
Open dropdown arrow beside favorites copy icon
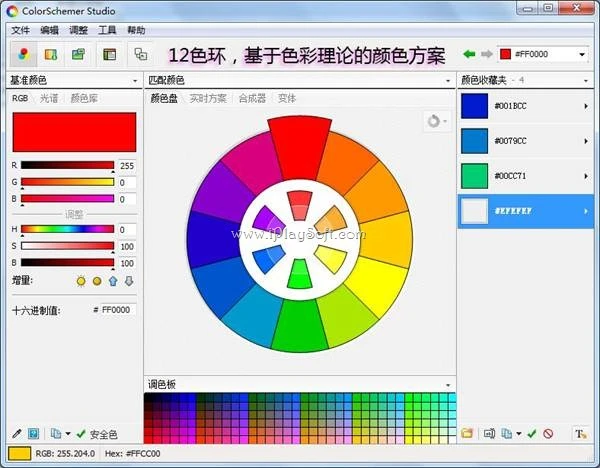click(x=518, y=434)
